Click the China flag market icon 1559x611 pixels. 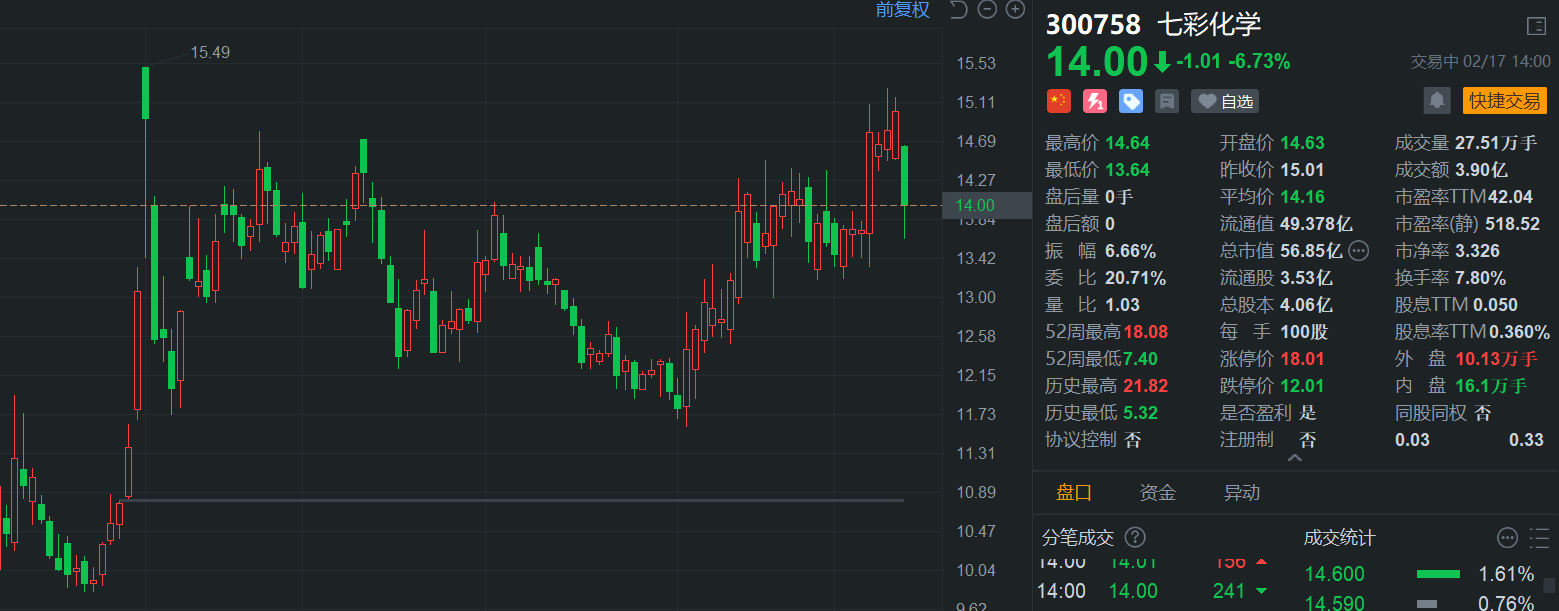(1058, 101)
